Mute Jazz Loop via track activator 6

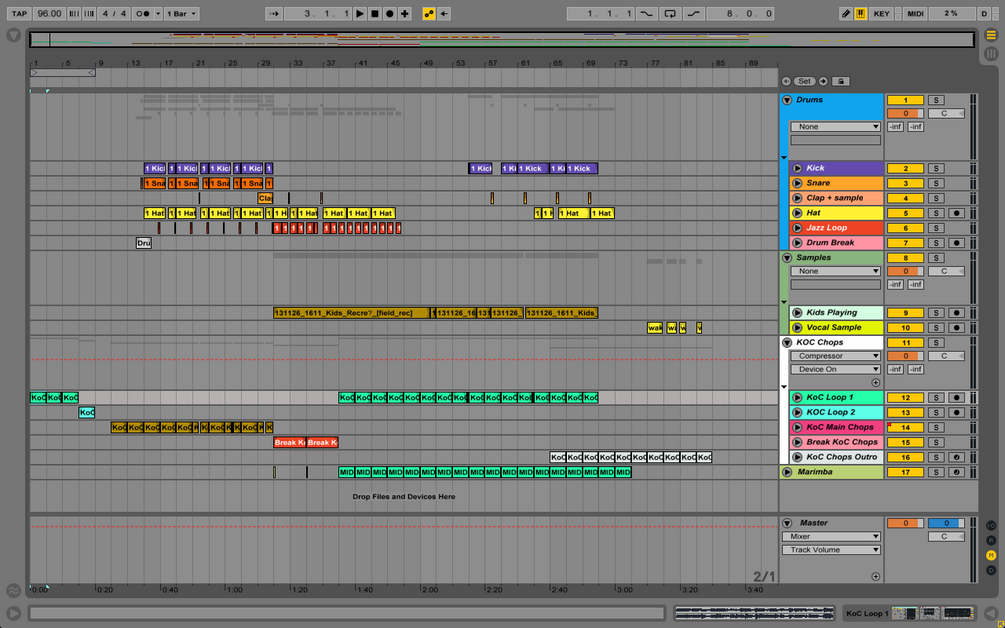[905, 228]
